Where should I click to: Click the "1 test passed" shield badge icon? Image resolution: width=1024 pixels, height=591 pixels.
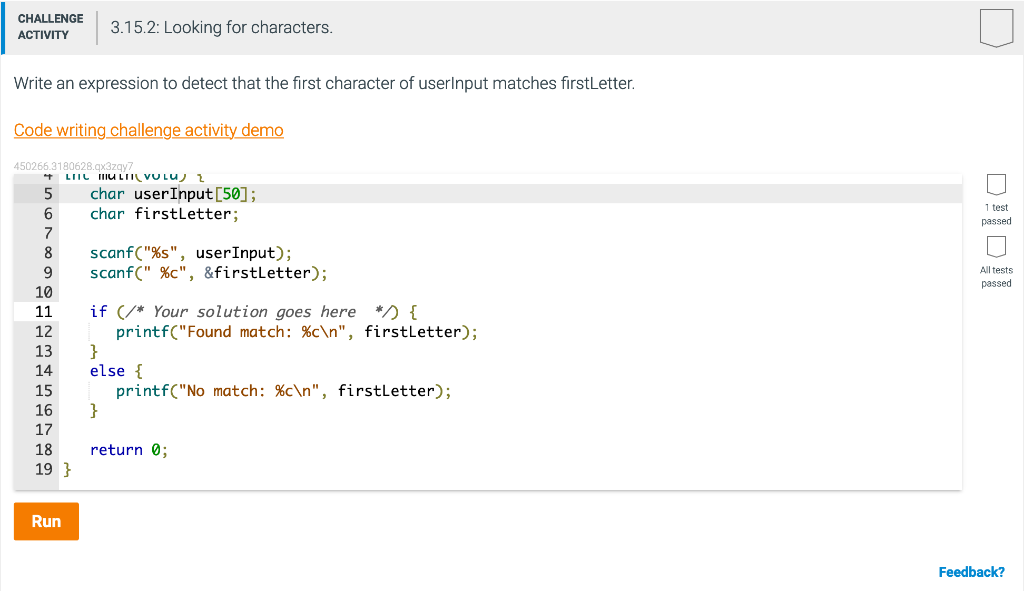pos(996,184)
